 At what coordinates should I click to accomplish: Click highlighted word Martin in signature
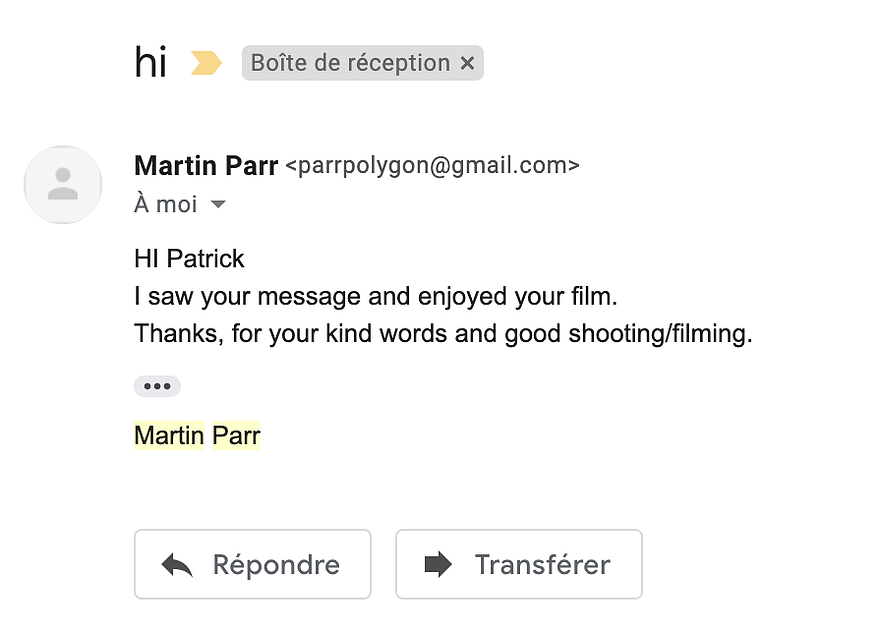click(x=169, y=435)
